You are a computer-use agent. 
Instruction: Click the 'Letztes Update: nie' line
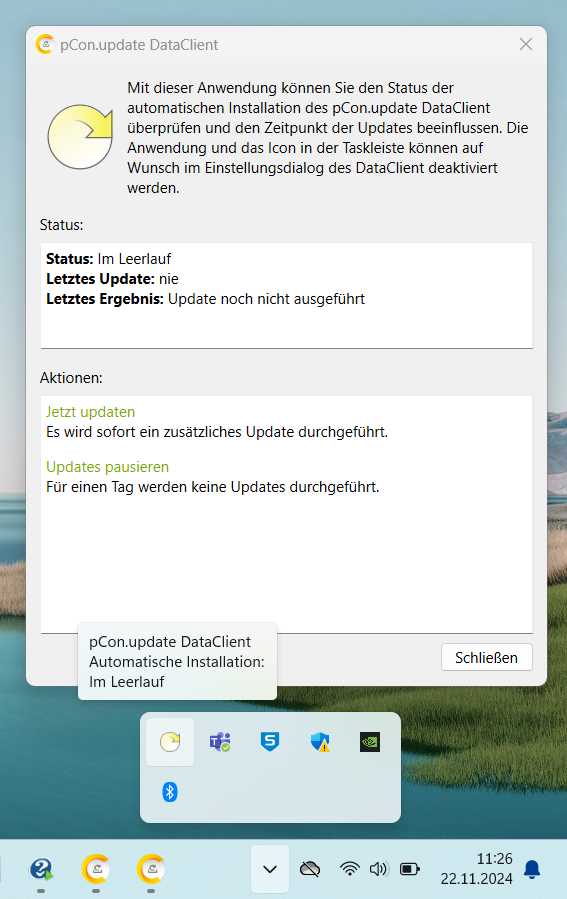pos(112,279)
